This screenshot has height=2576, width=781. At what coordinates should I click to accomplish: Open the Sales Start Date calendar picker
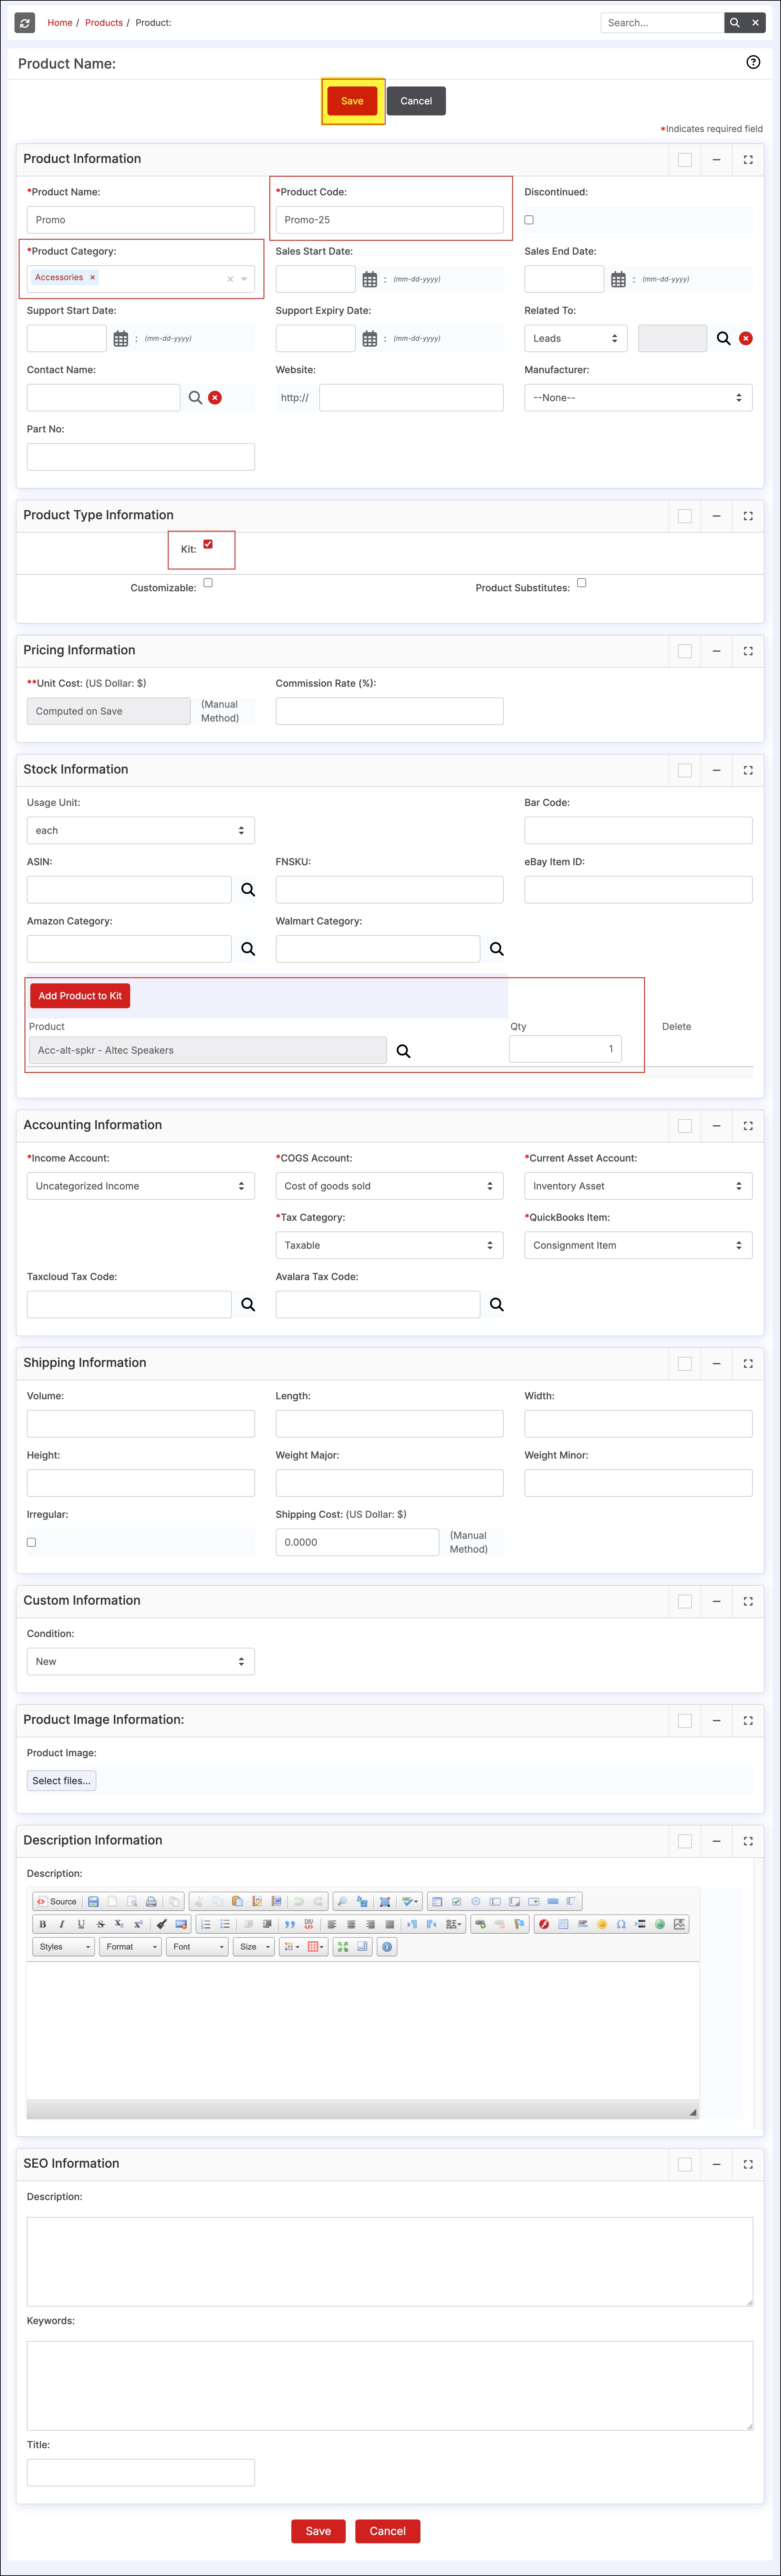coord(369,279)
